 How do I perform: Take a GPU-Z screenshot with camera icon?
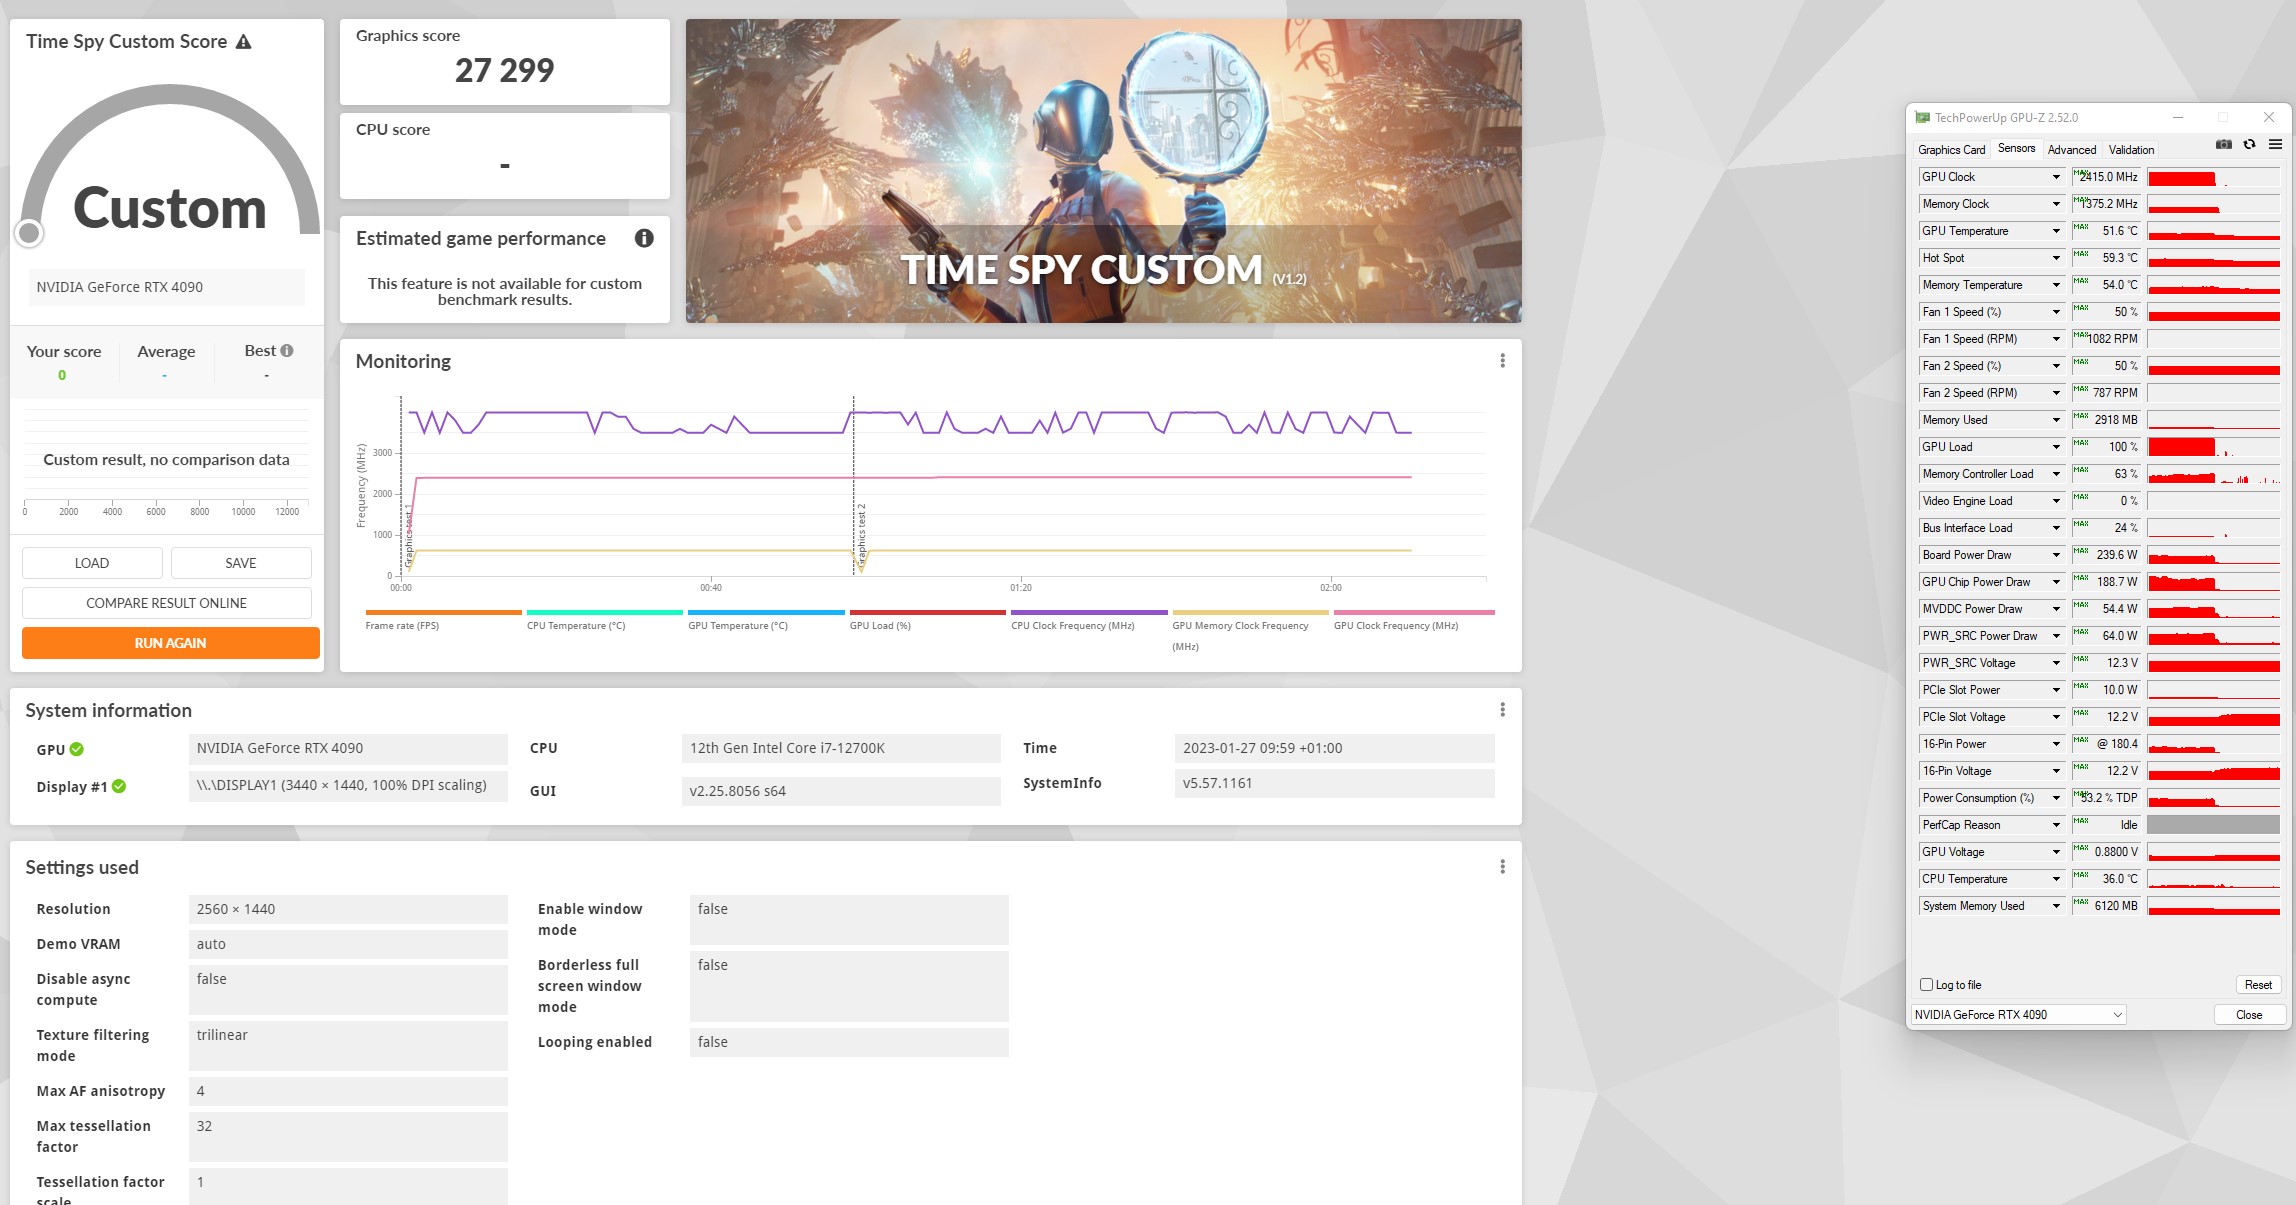pyautogui.click(x=2223, y=145)
